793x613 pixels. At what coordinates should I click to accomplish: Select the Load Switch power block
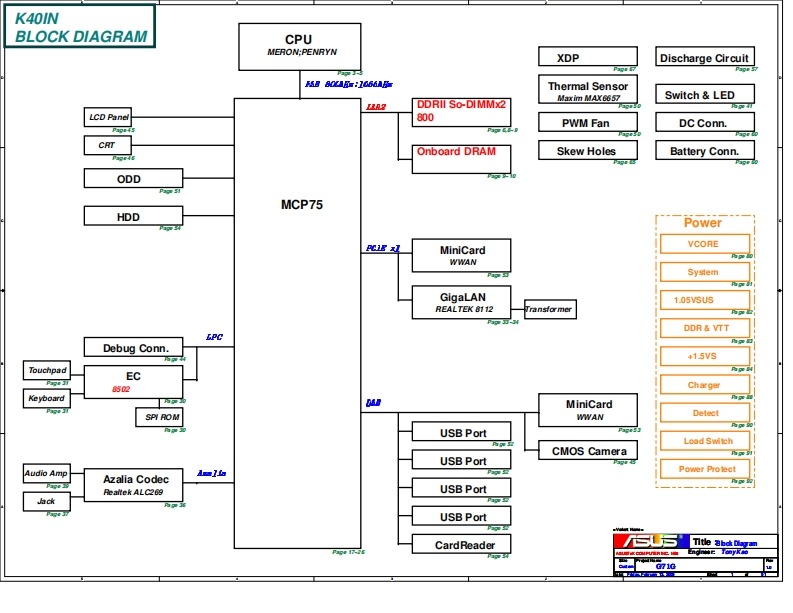point(704,441)
